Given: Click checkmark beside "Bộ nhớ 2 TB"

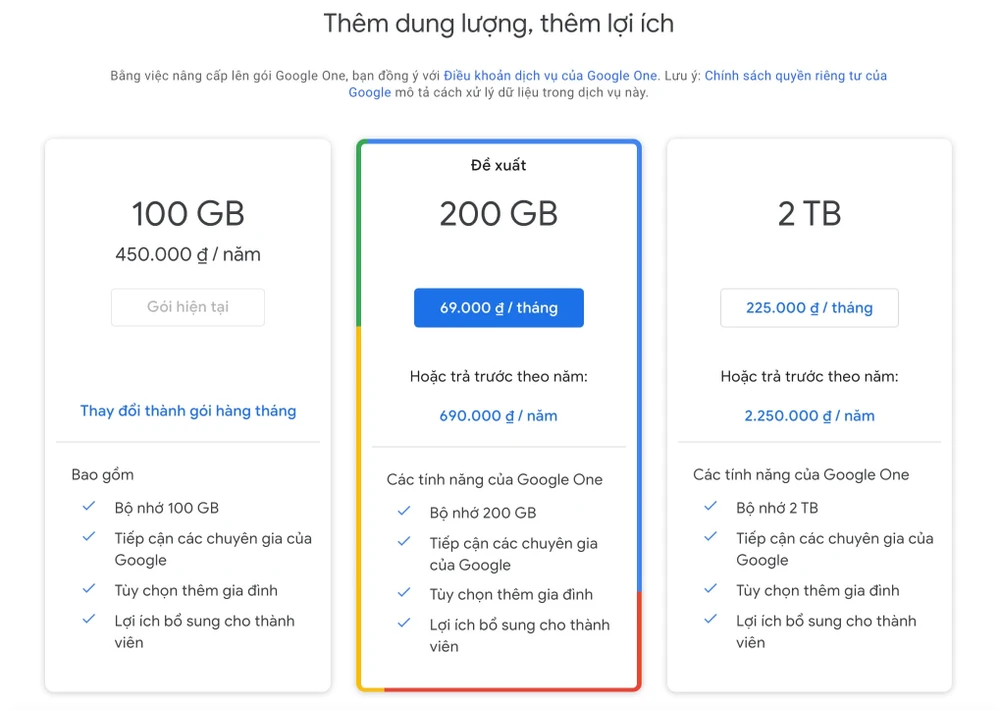Looking at the screenshot, I should (710, 507).
